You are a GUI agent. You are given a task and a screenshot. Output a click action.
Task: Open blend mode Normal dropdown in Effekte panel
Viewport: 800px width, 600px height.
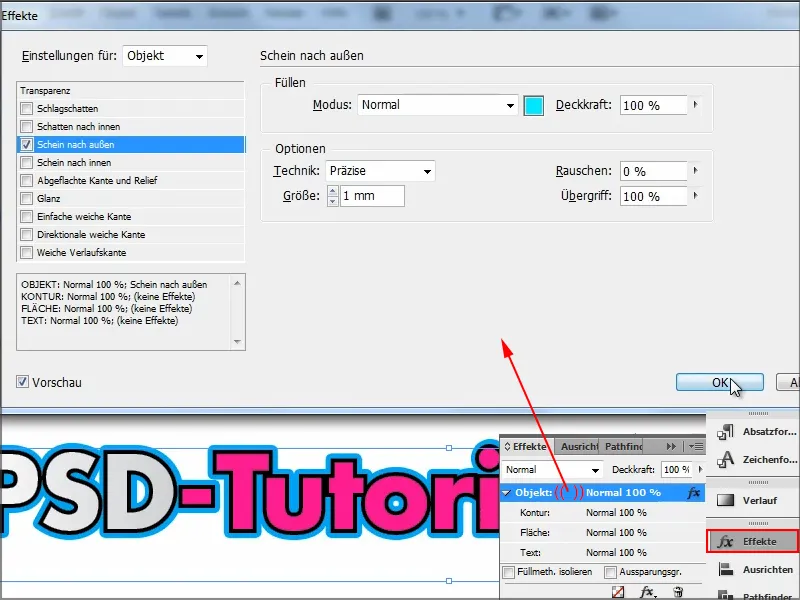[x=553, y=470]
